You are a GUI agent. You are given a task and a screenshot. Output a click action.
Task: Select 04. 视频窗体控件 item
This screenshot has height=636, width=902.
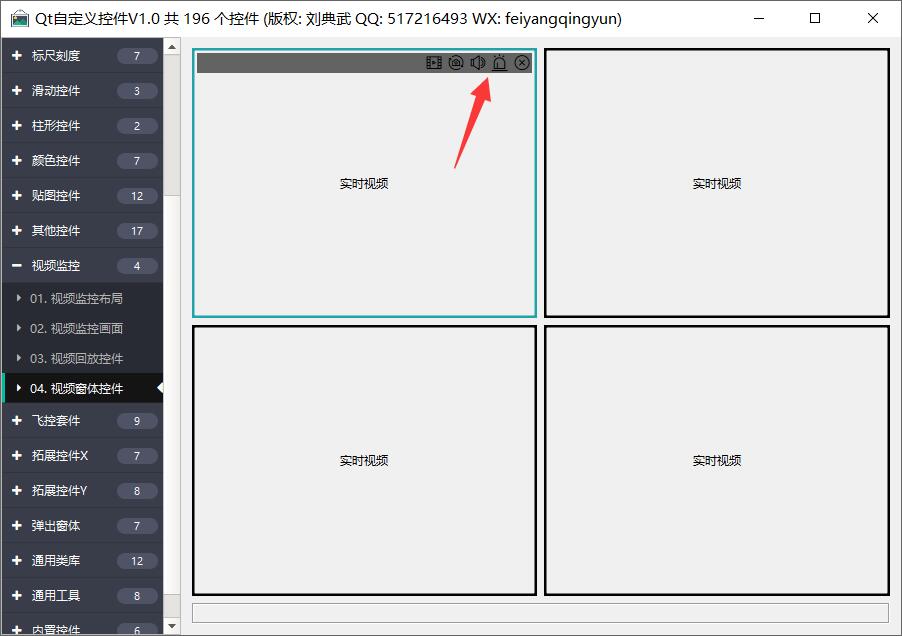click(76, 389)
